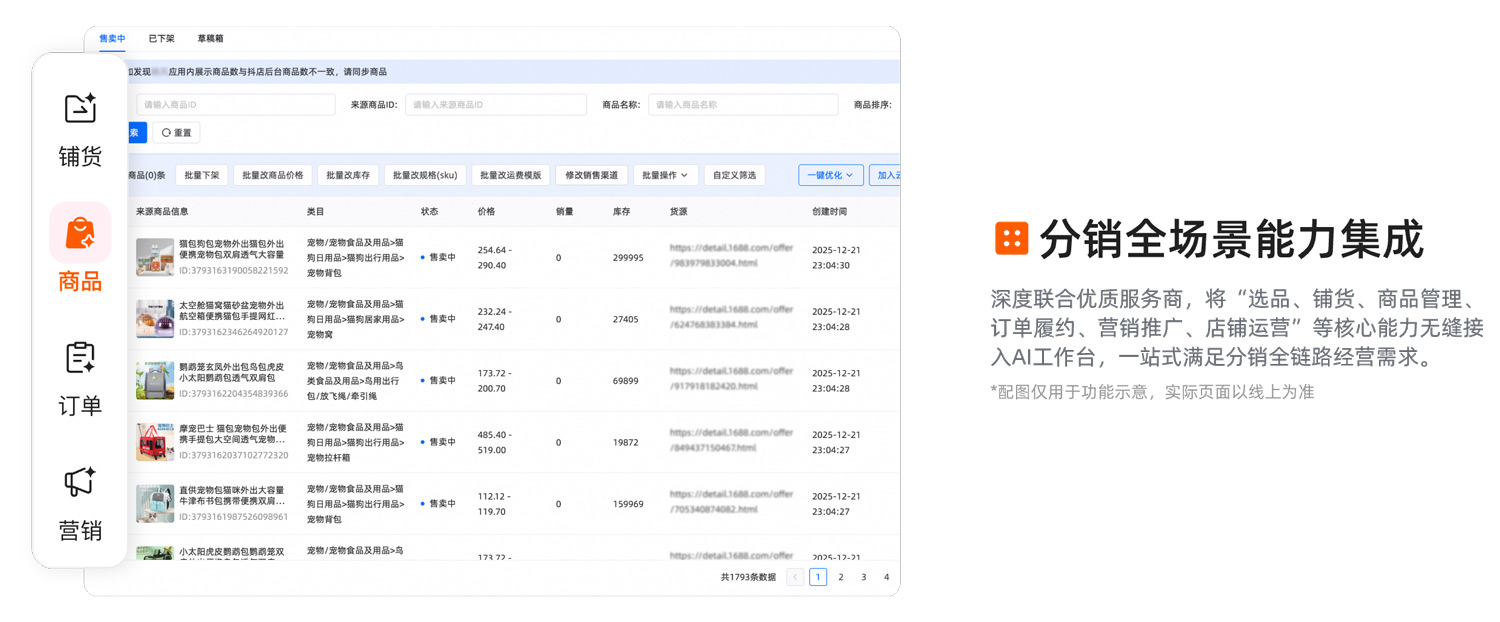Expand the 一键优化 dropdown
Screen dimensions: 1500x622
point(830,175)
